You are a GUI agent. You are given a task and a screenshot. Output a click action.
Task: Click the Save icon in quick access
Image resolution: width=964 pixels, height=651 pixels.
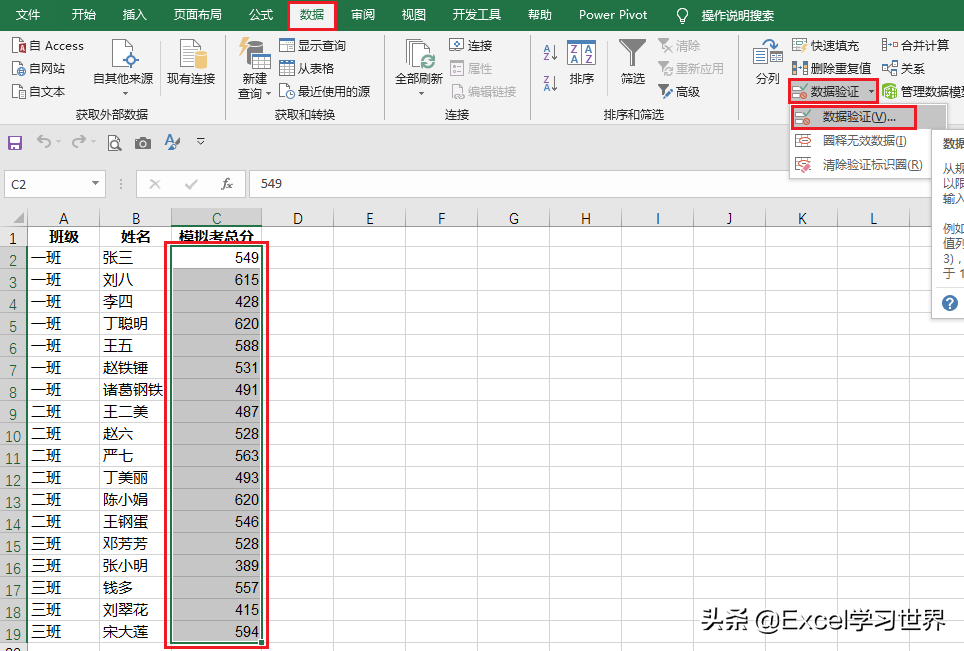[x=15, y=143]
